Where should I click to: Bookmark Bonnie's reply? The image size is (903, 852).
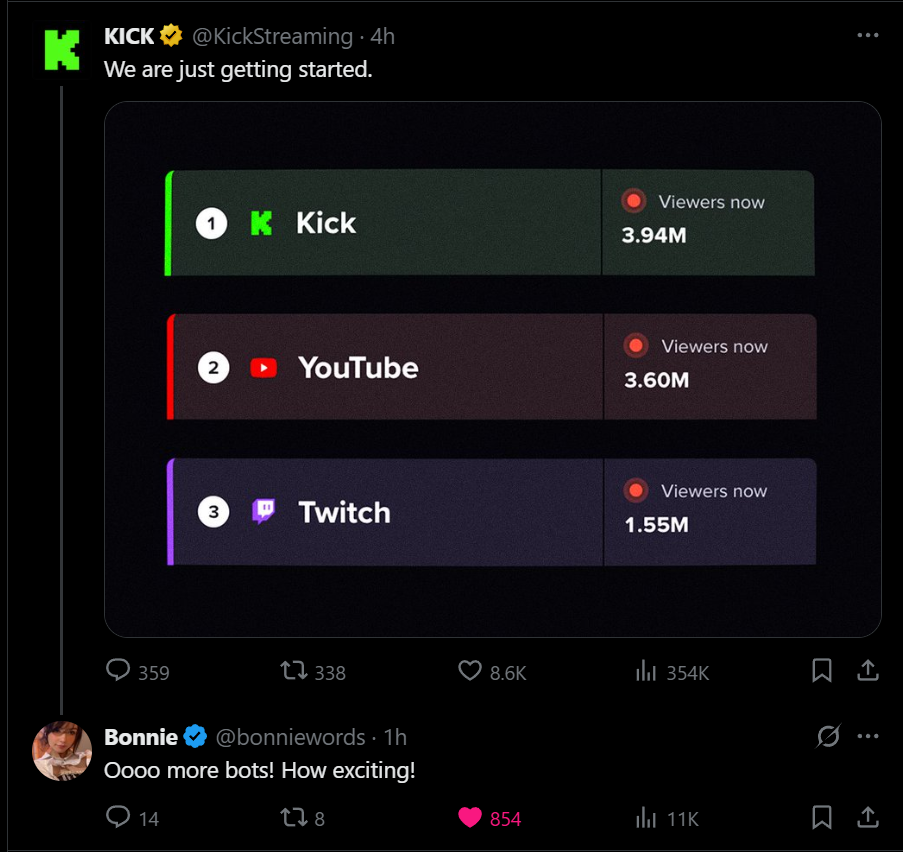pos(822,817)
